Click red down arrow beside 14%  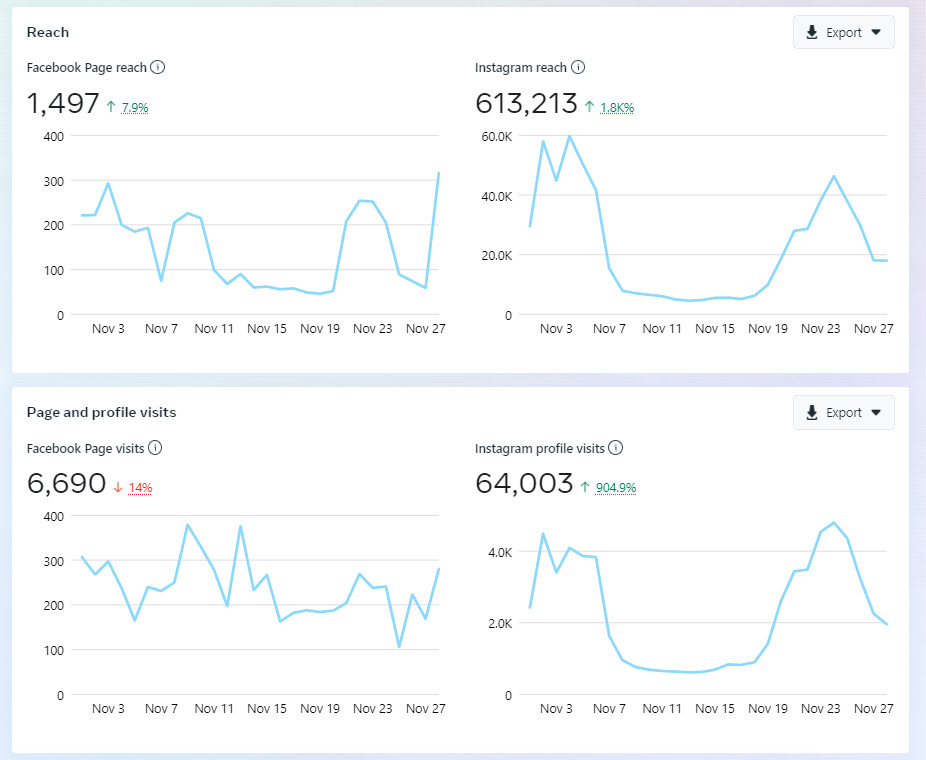click(117, 487)
